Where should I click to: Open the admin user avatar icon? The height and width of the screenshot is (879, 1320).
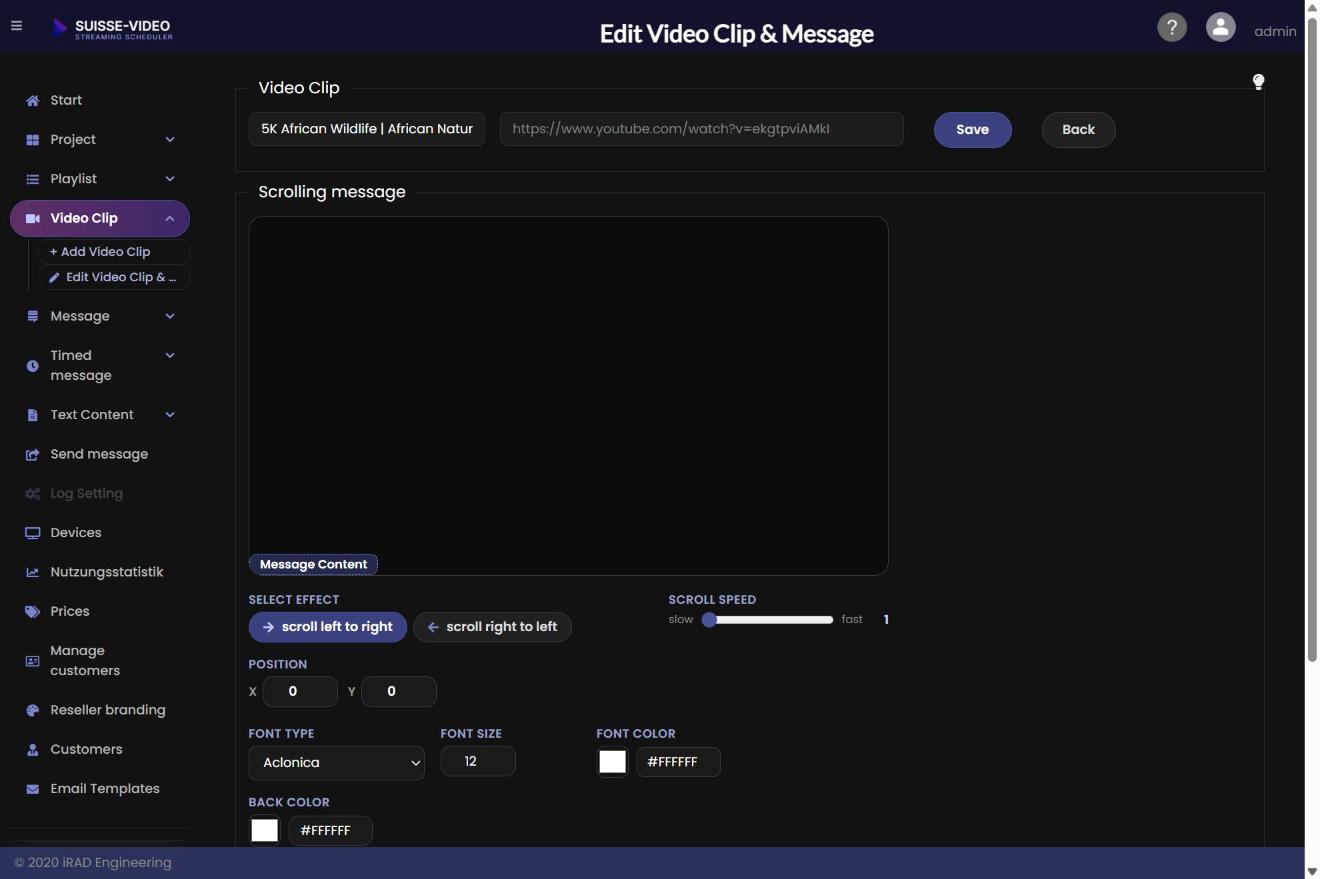1220,27
